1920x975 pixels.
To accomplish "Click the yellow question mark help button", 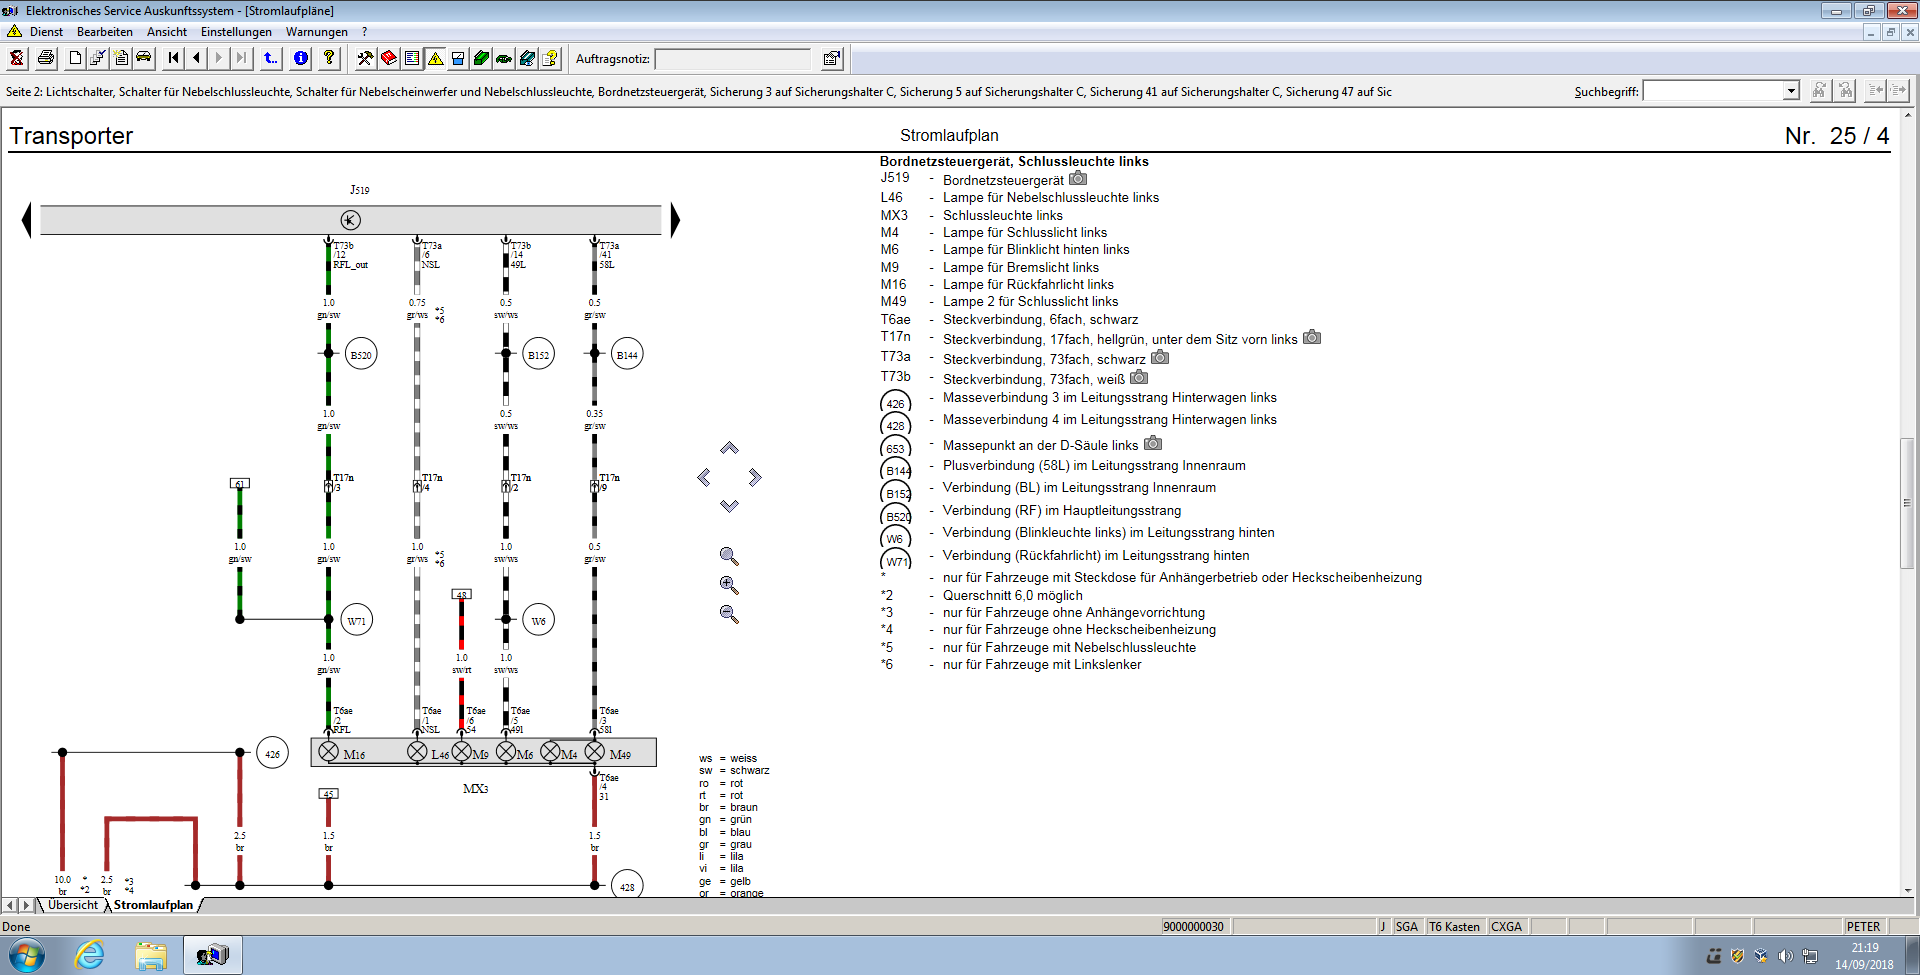I will 329,58.
